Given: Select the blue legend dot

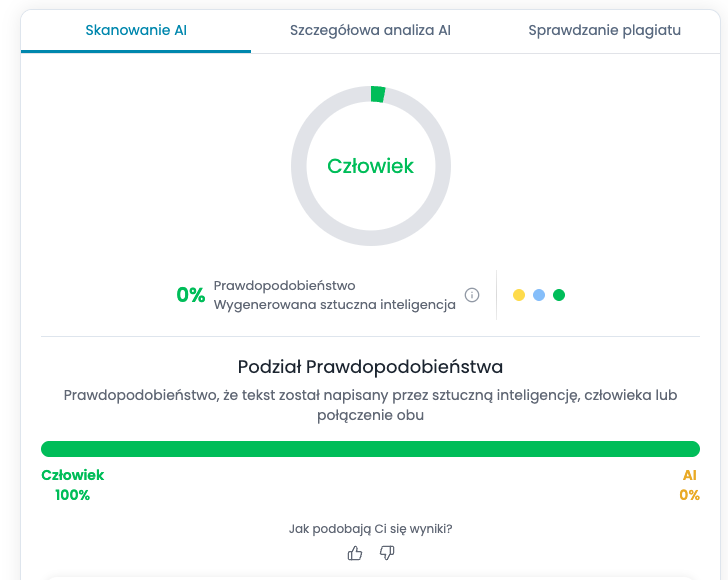Looking at the screenshot, I should point(539,295).
